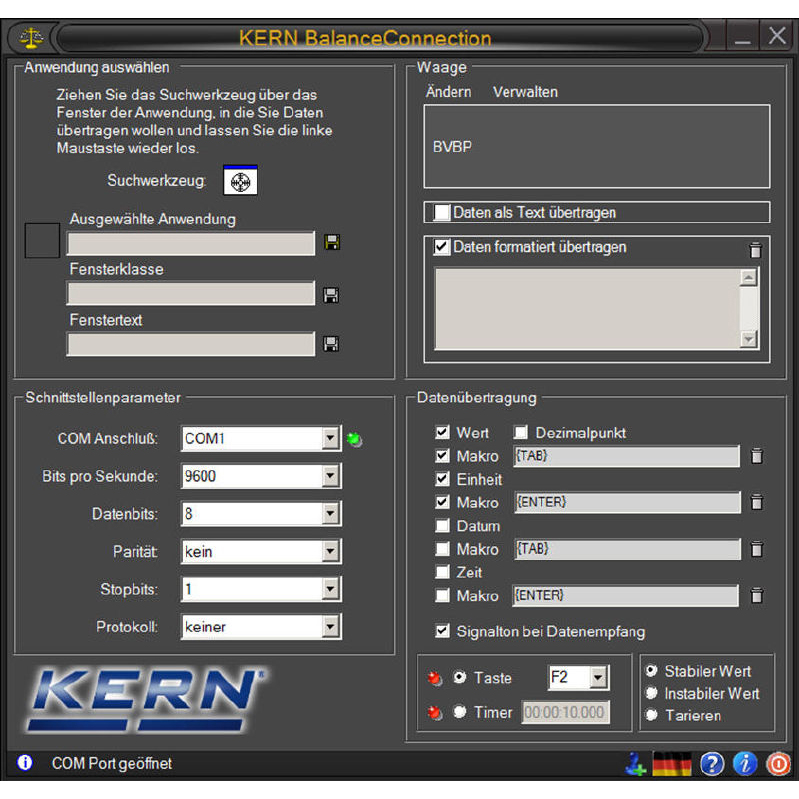Delete the first {TAB} Makro with trash icon
This screenshot has width=799, height=799.
[757, 456]
